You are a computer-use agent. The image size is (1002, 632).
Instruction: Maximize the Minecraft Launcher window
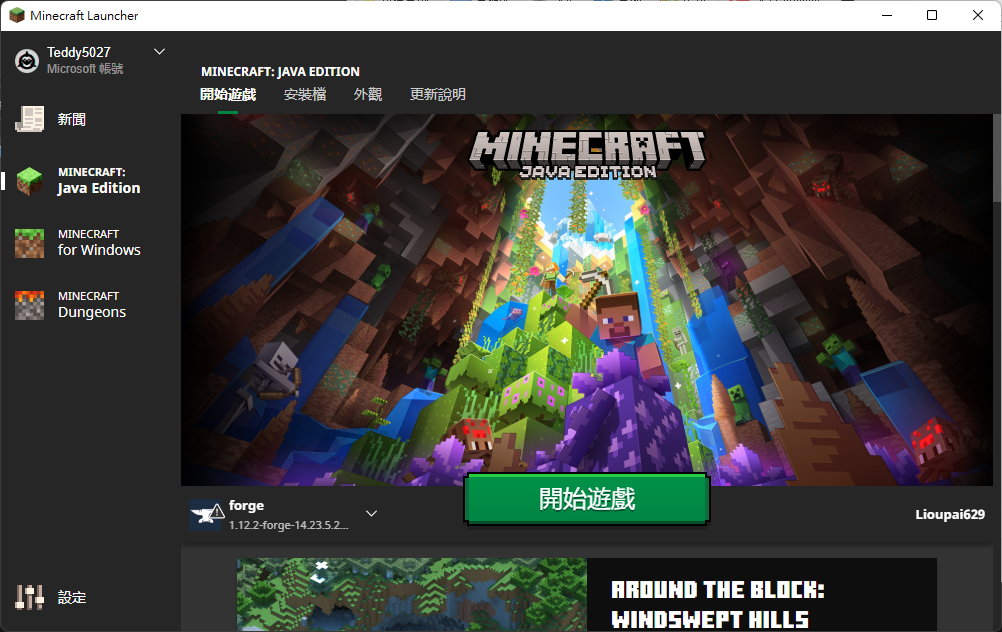(x=932, y=15)
